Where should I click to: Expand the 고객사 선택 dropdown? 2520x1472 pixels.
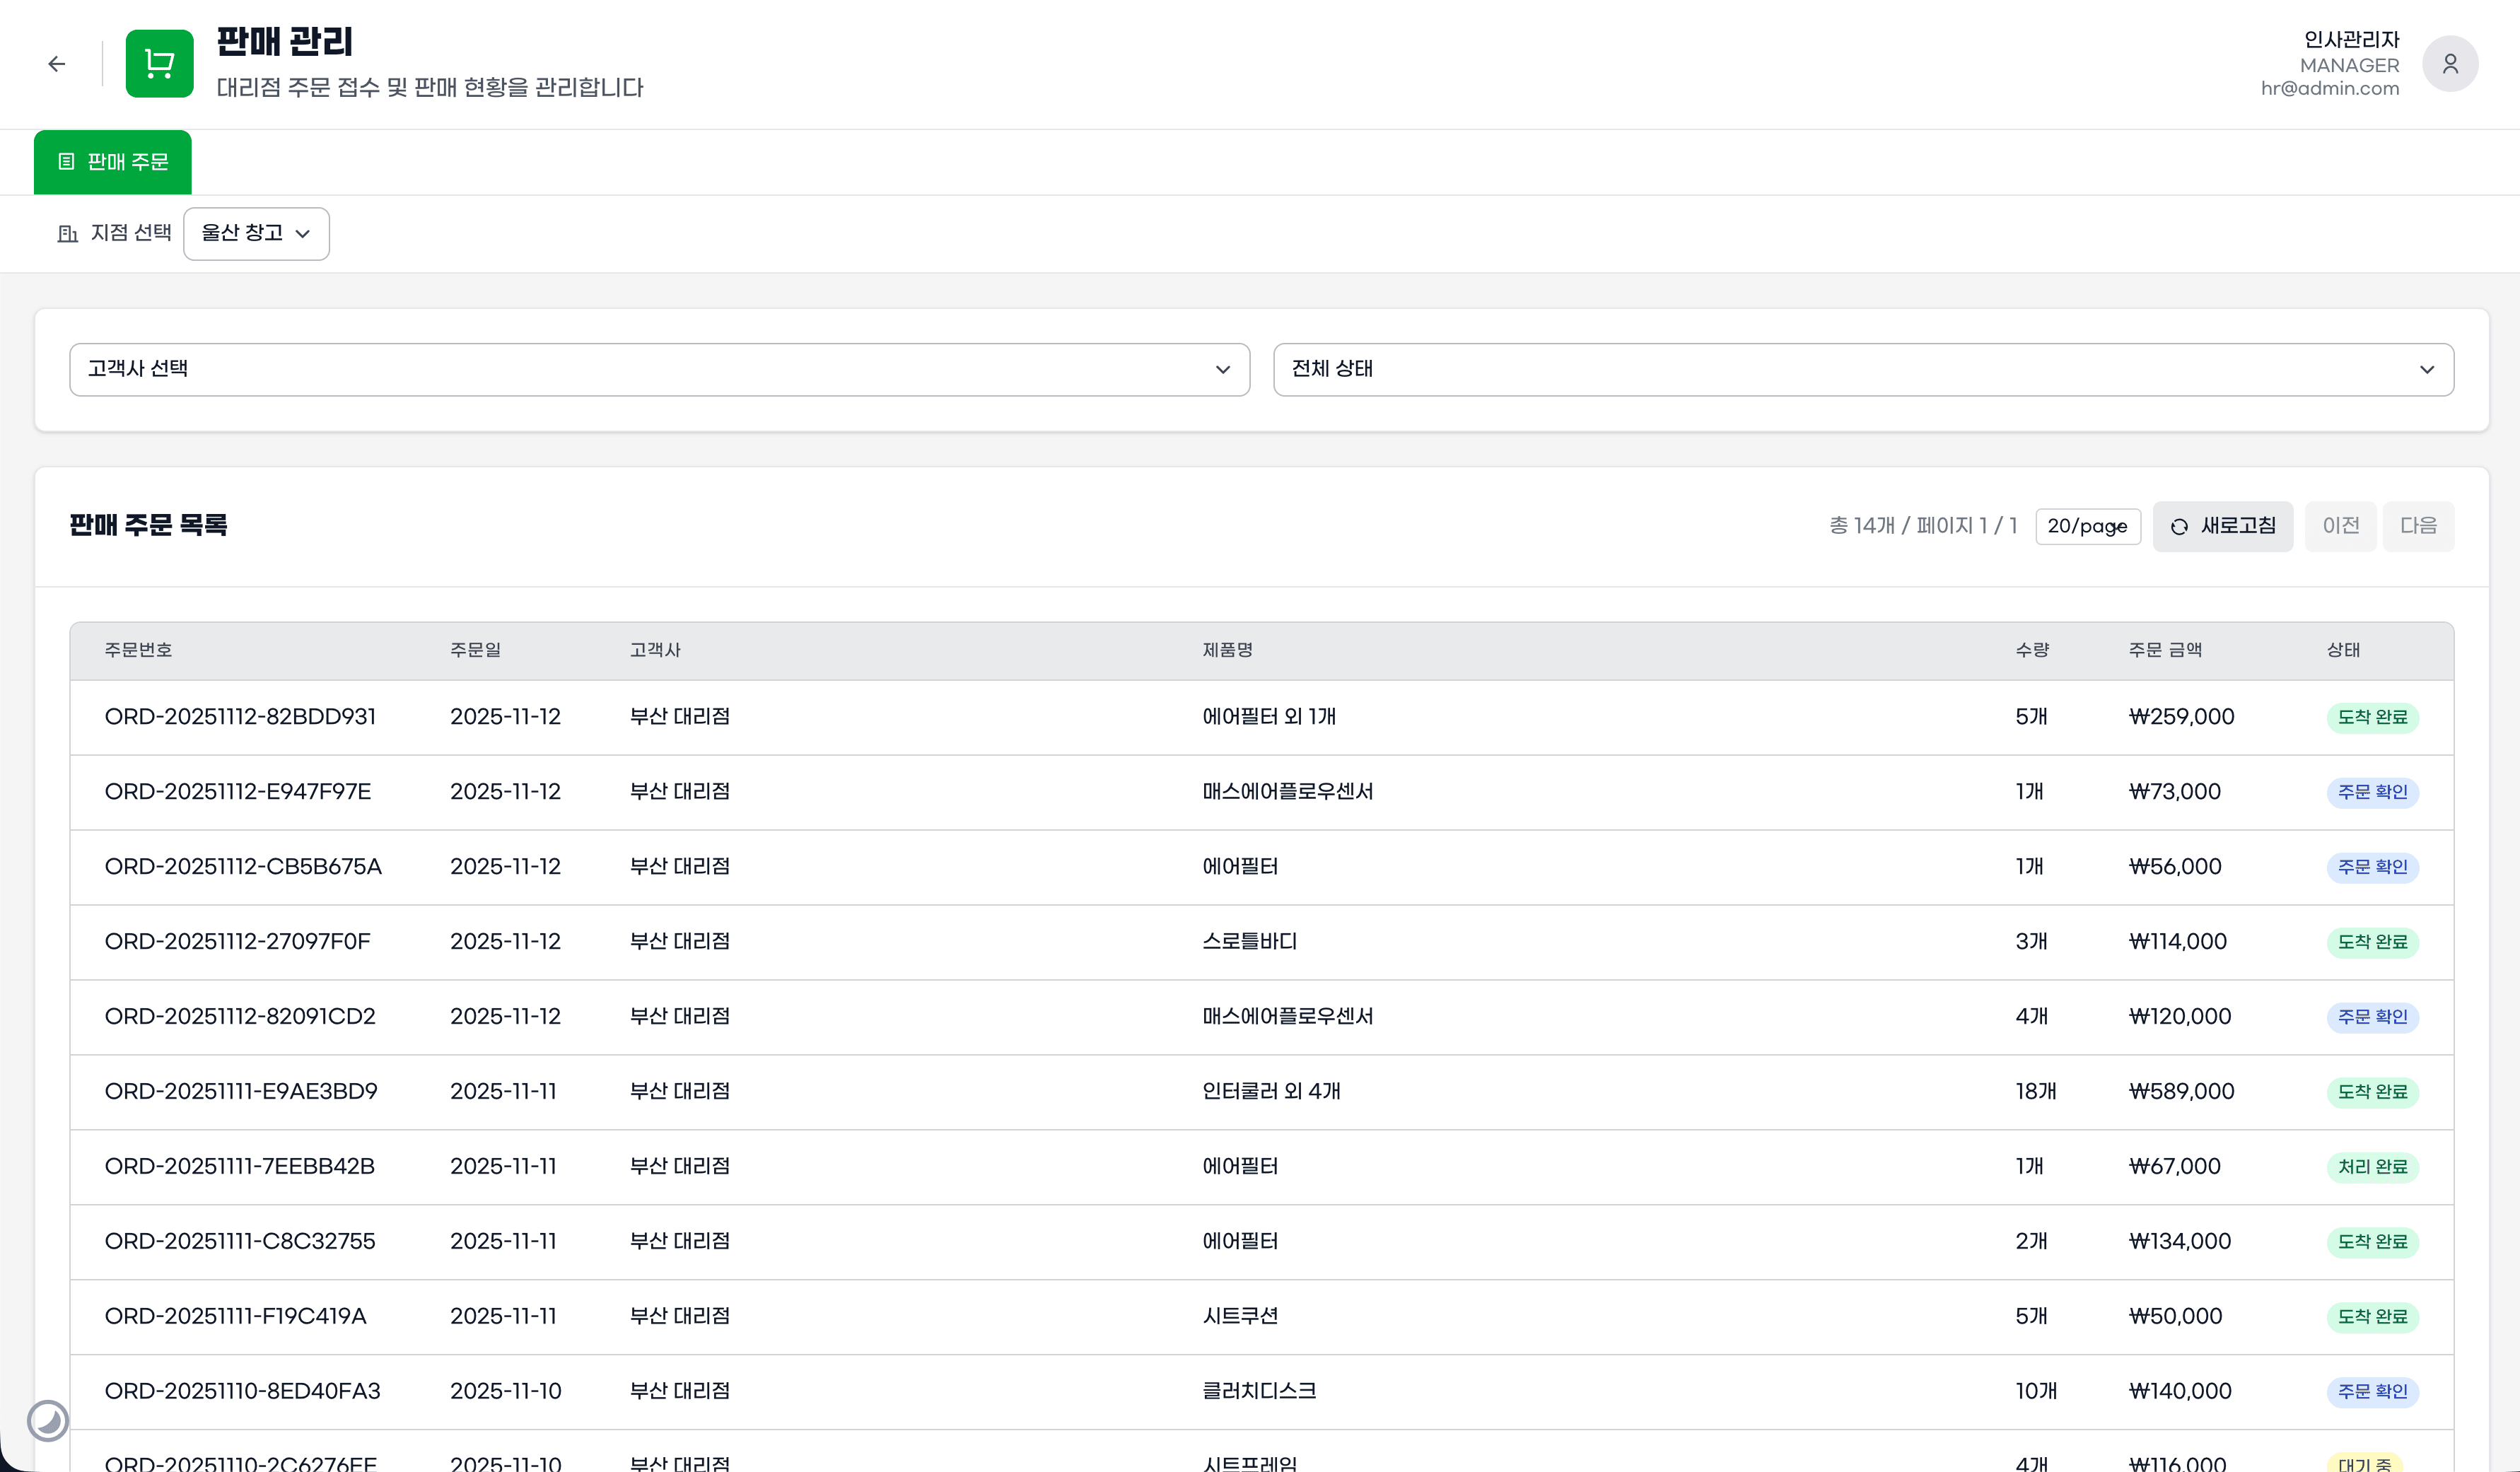pyautogui.click(x=659, y=369)
